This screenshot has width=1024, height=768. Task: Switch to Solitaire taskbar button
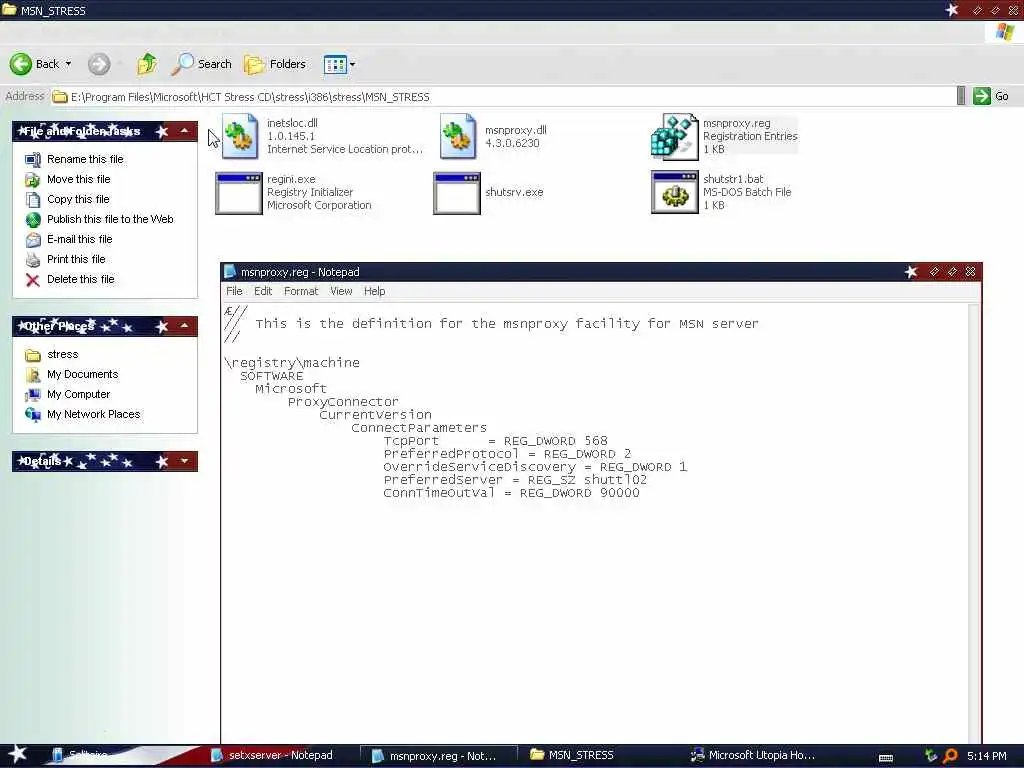click(82, 756)
